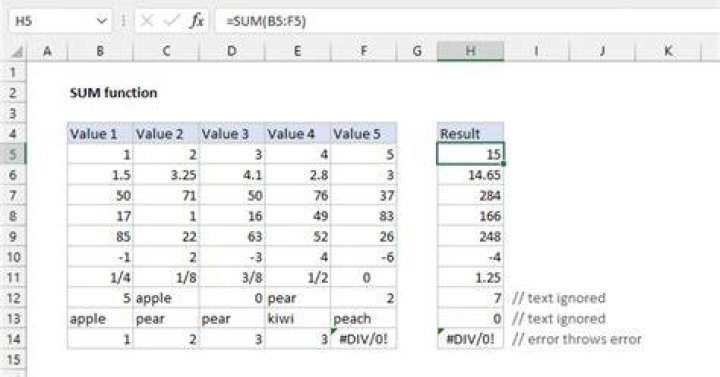
Task: Click the fill handle of cell H5
Action: pos(504,164)
